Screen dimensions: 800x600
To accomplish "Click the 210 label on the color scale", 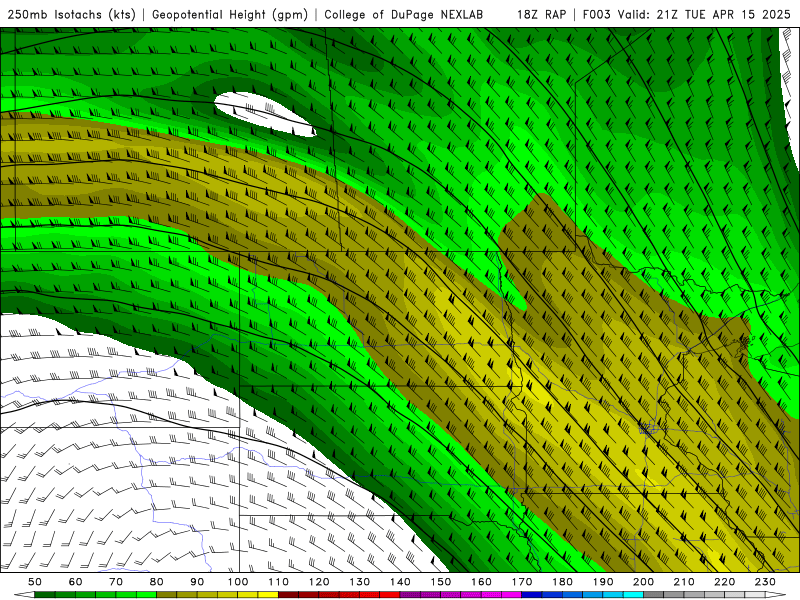I will [684, 582].
